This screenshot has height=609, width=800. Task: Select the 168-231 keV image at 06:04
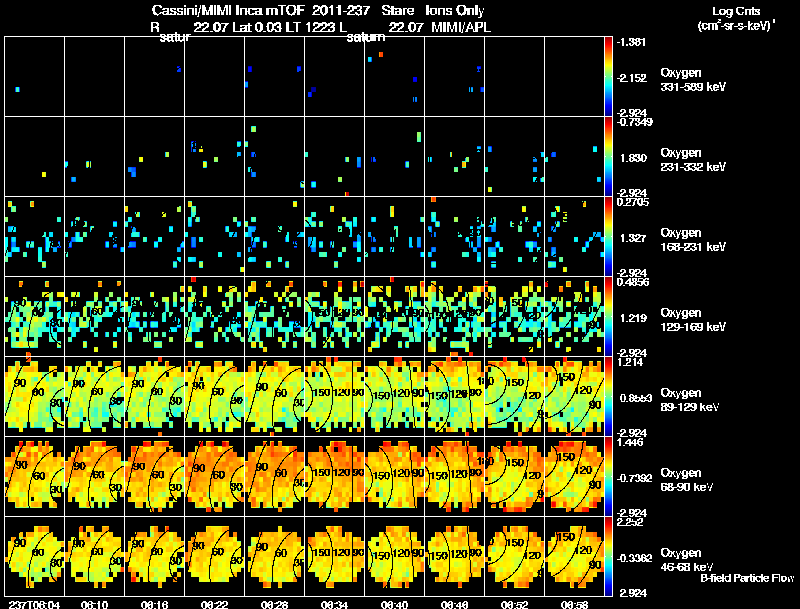tap(35, 237)
